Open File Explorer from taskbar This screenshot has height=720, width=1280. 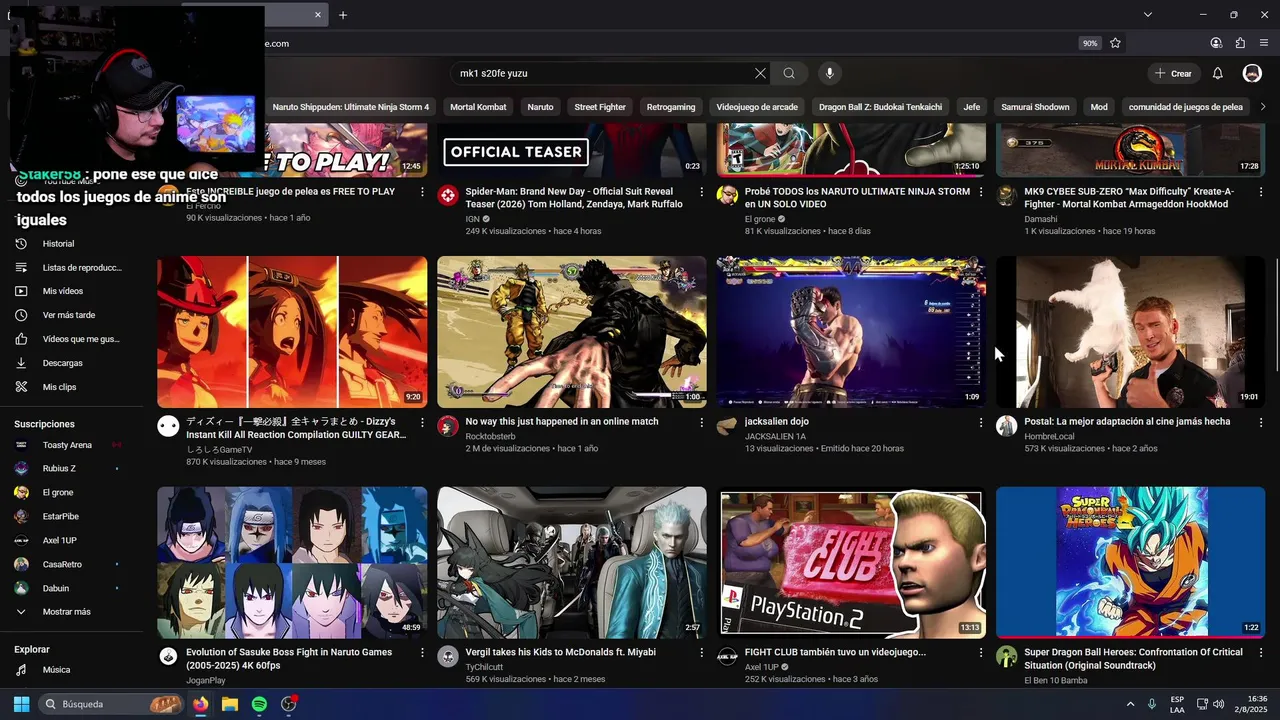pyautogui.click(x=230, y=704)
